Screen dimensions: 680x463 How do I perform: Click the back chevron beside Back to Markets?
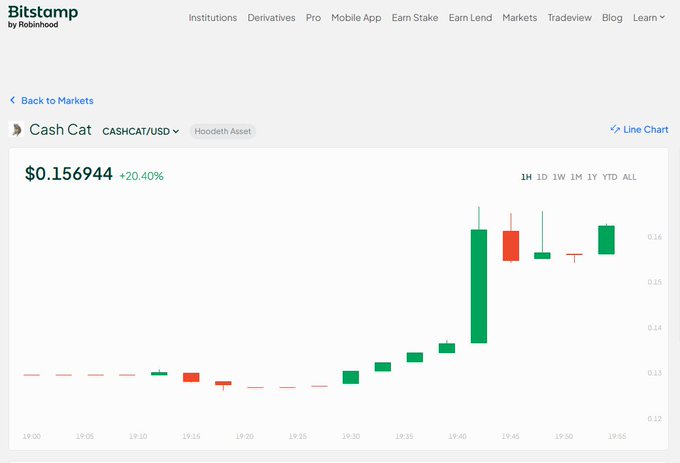[x=13, y=100]
